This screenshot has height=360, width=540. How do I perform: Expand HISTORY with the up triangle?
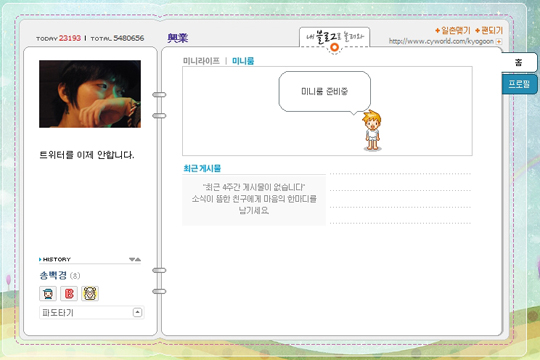[138, 259]
